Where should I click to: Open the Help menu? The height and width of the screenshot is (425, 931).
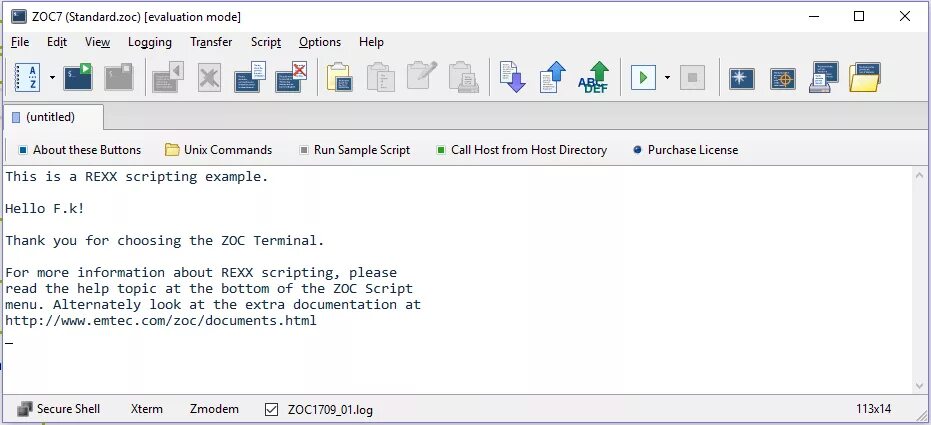click(x=371, y=42)
